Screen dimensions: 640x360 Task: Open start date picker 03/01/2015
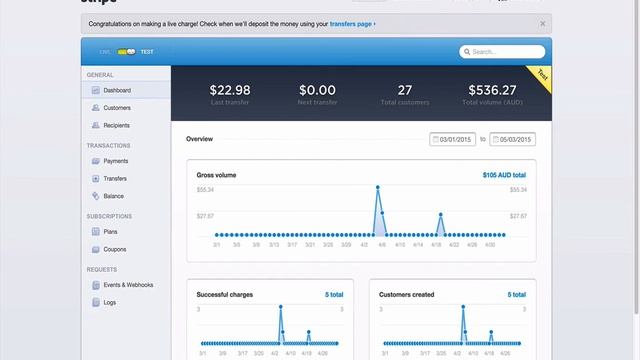coord(452,139)
